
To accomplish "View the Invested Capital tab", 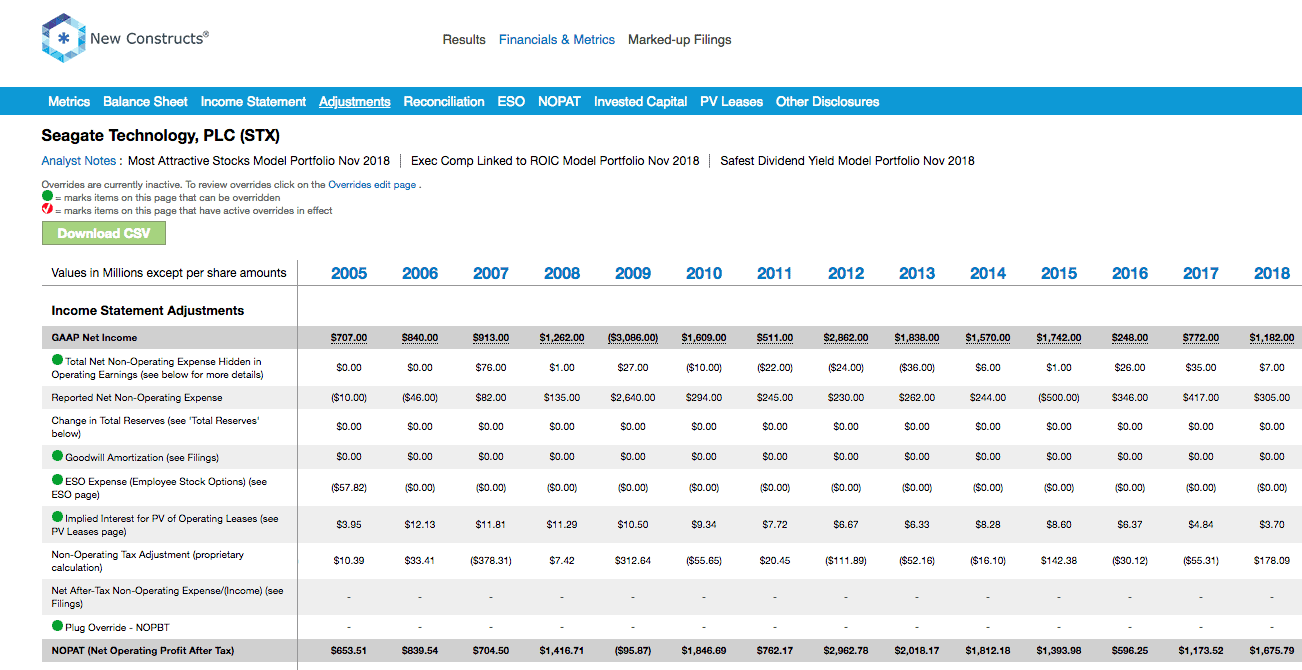I will coord(640,102).
